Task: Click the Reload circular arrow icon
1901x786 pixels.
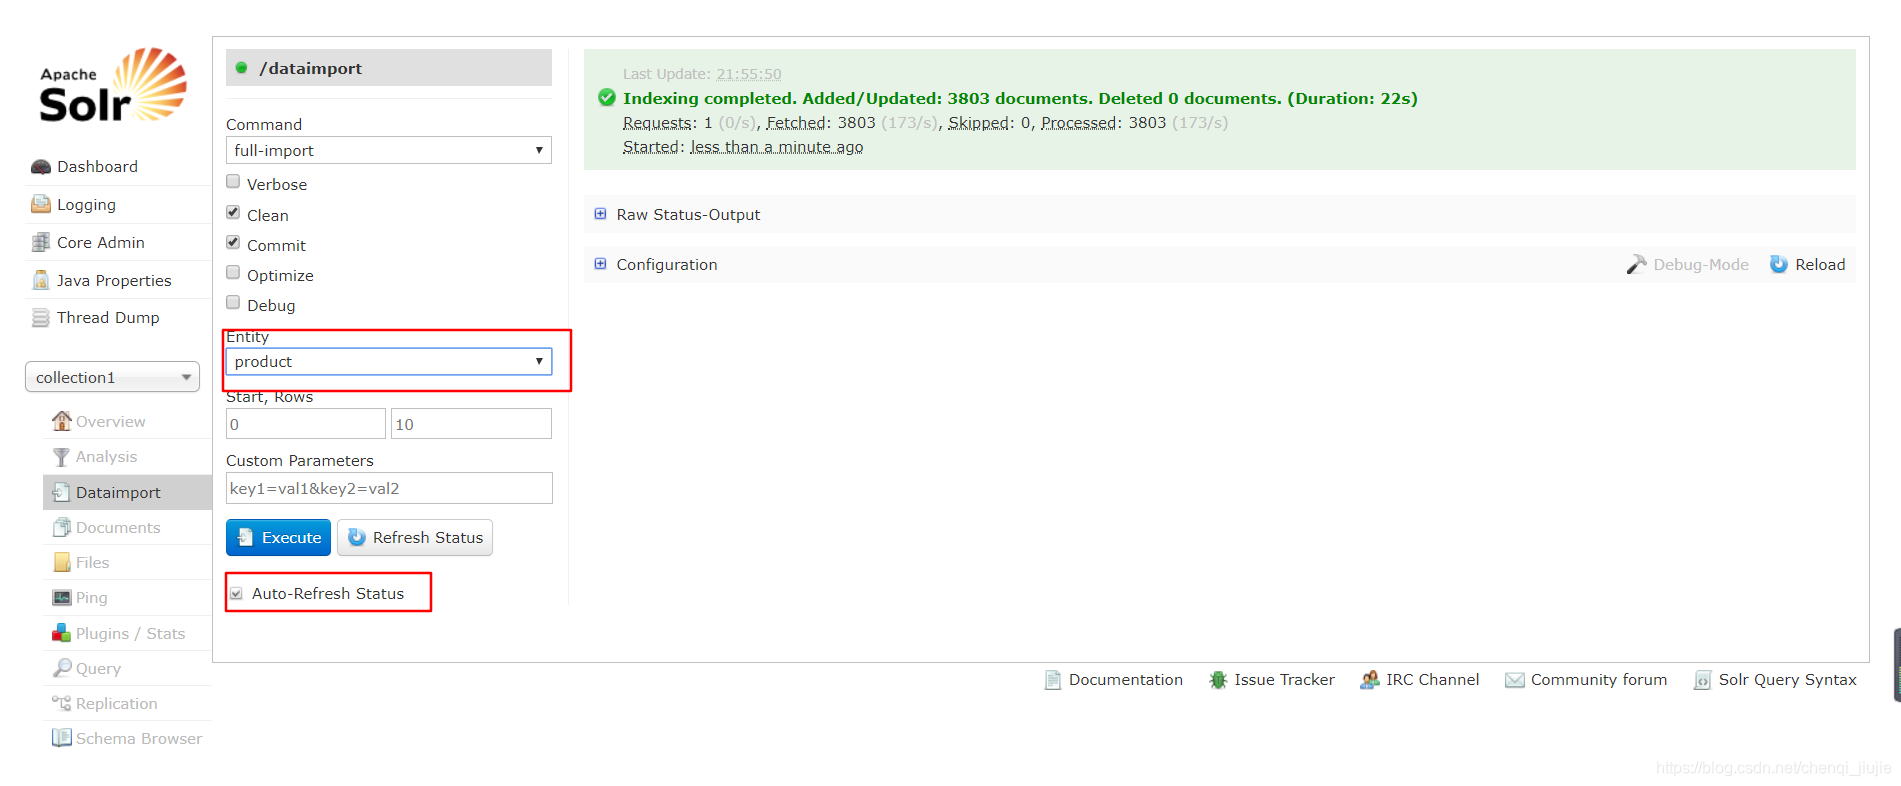Action: pyautogui.click(x=1779, y=264)
